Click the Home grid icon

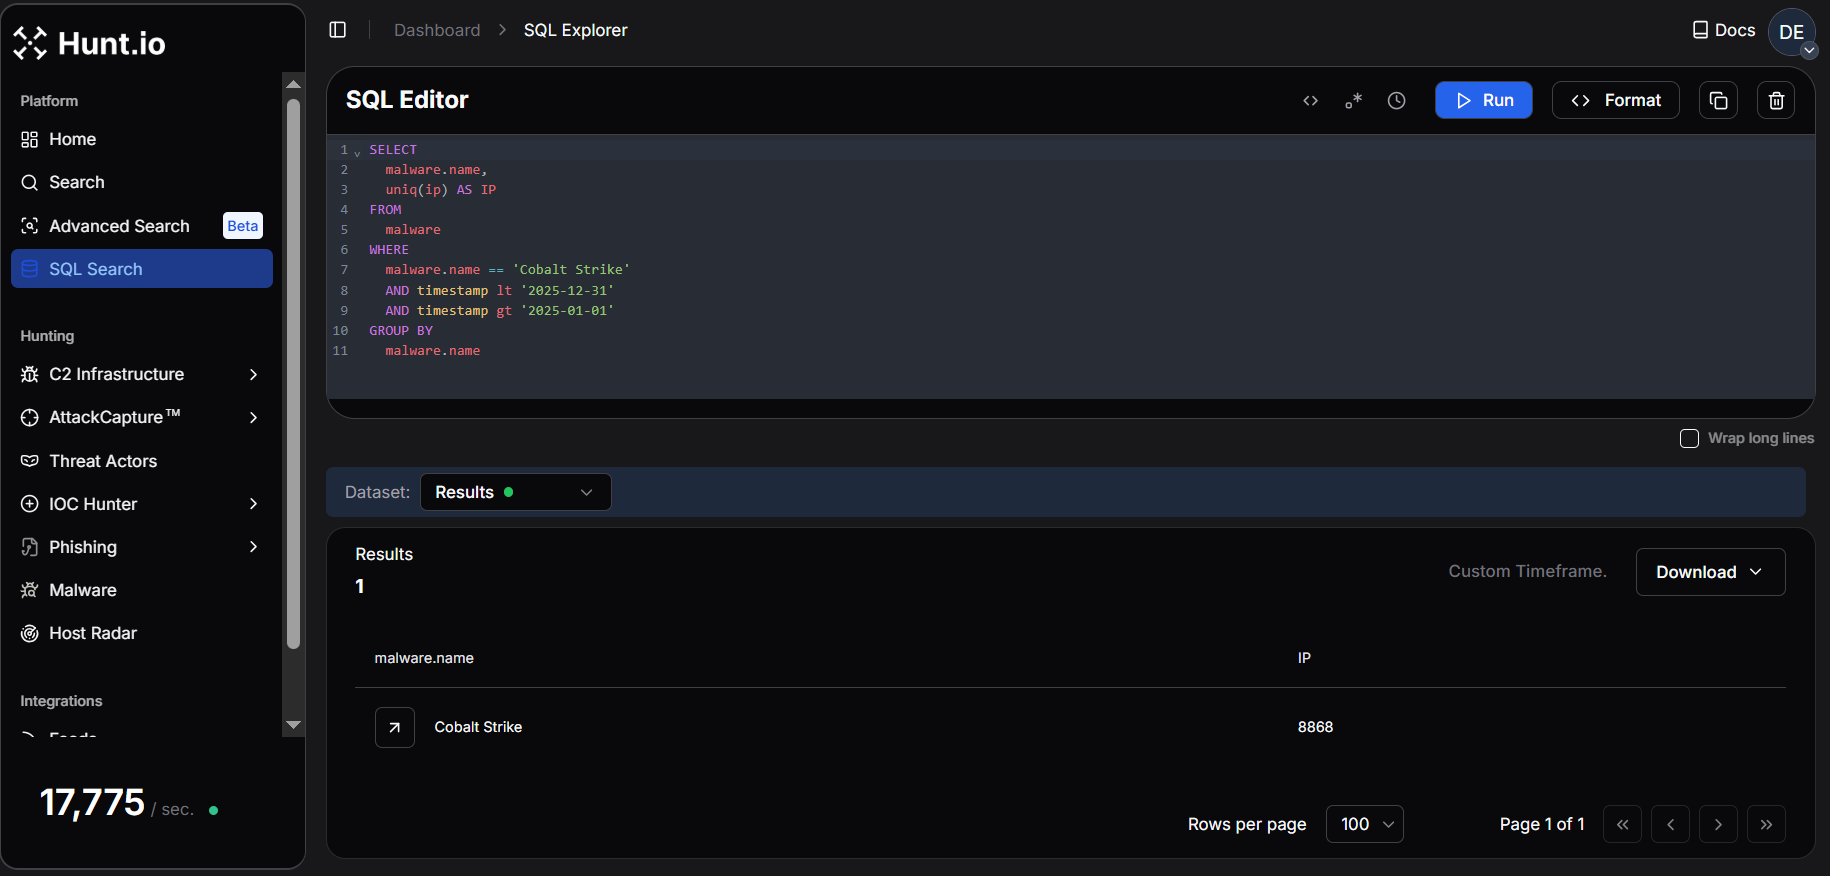point(30,139)
